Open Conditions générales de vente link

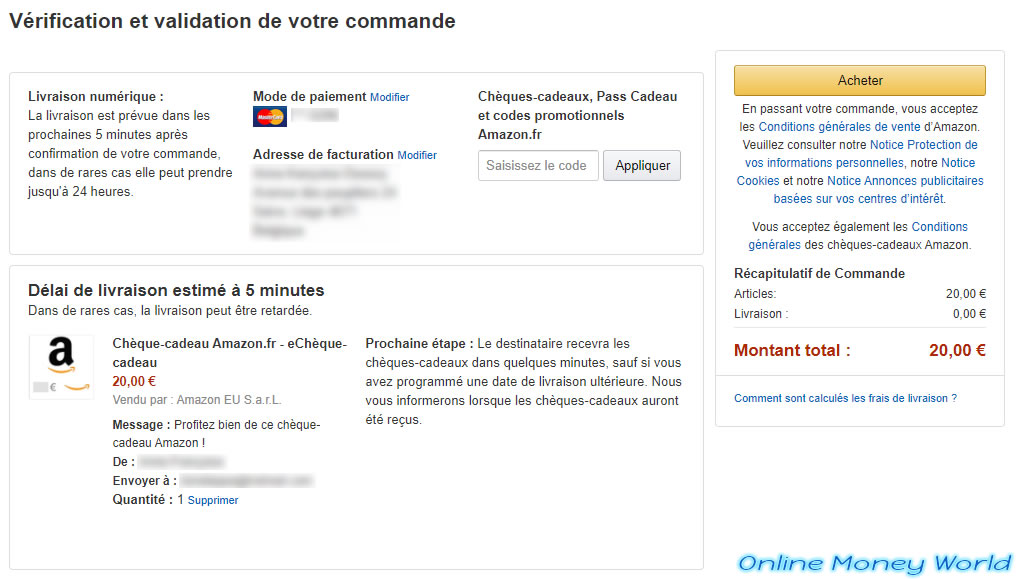[x=839, y=127]
